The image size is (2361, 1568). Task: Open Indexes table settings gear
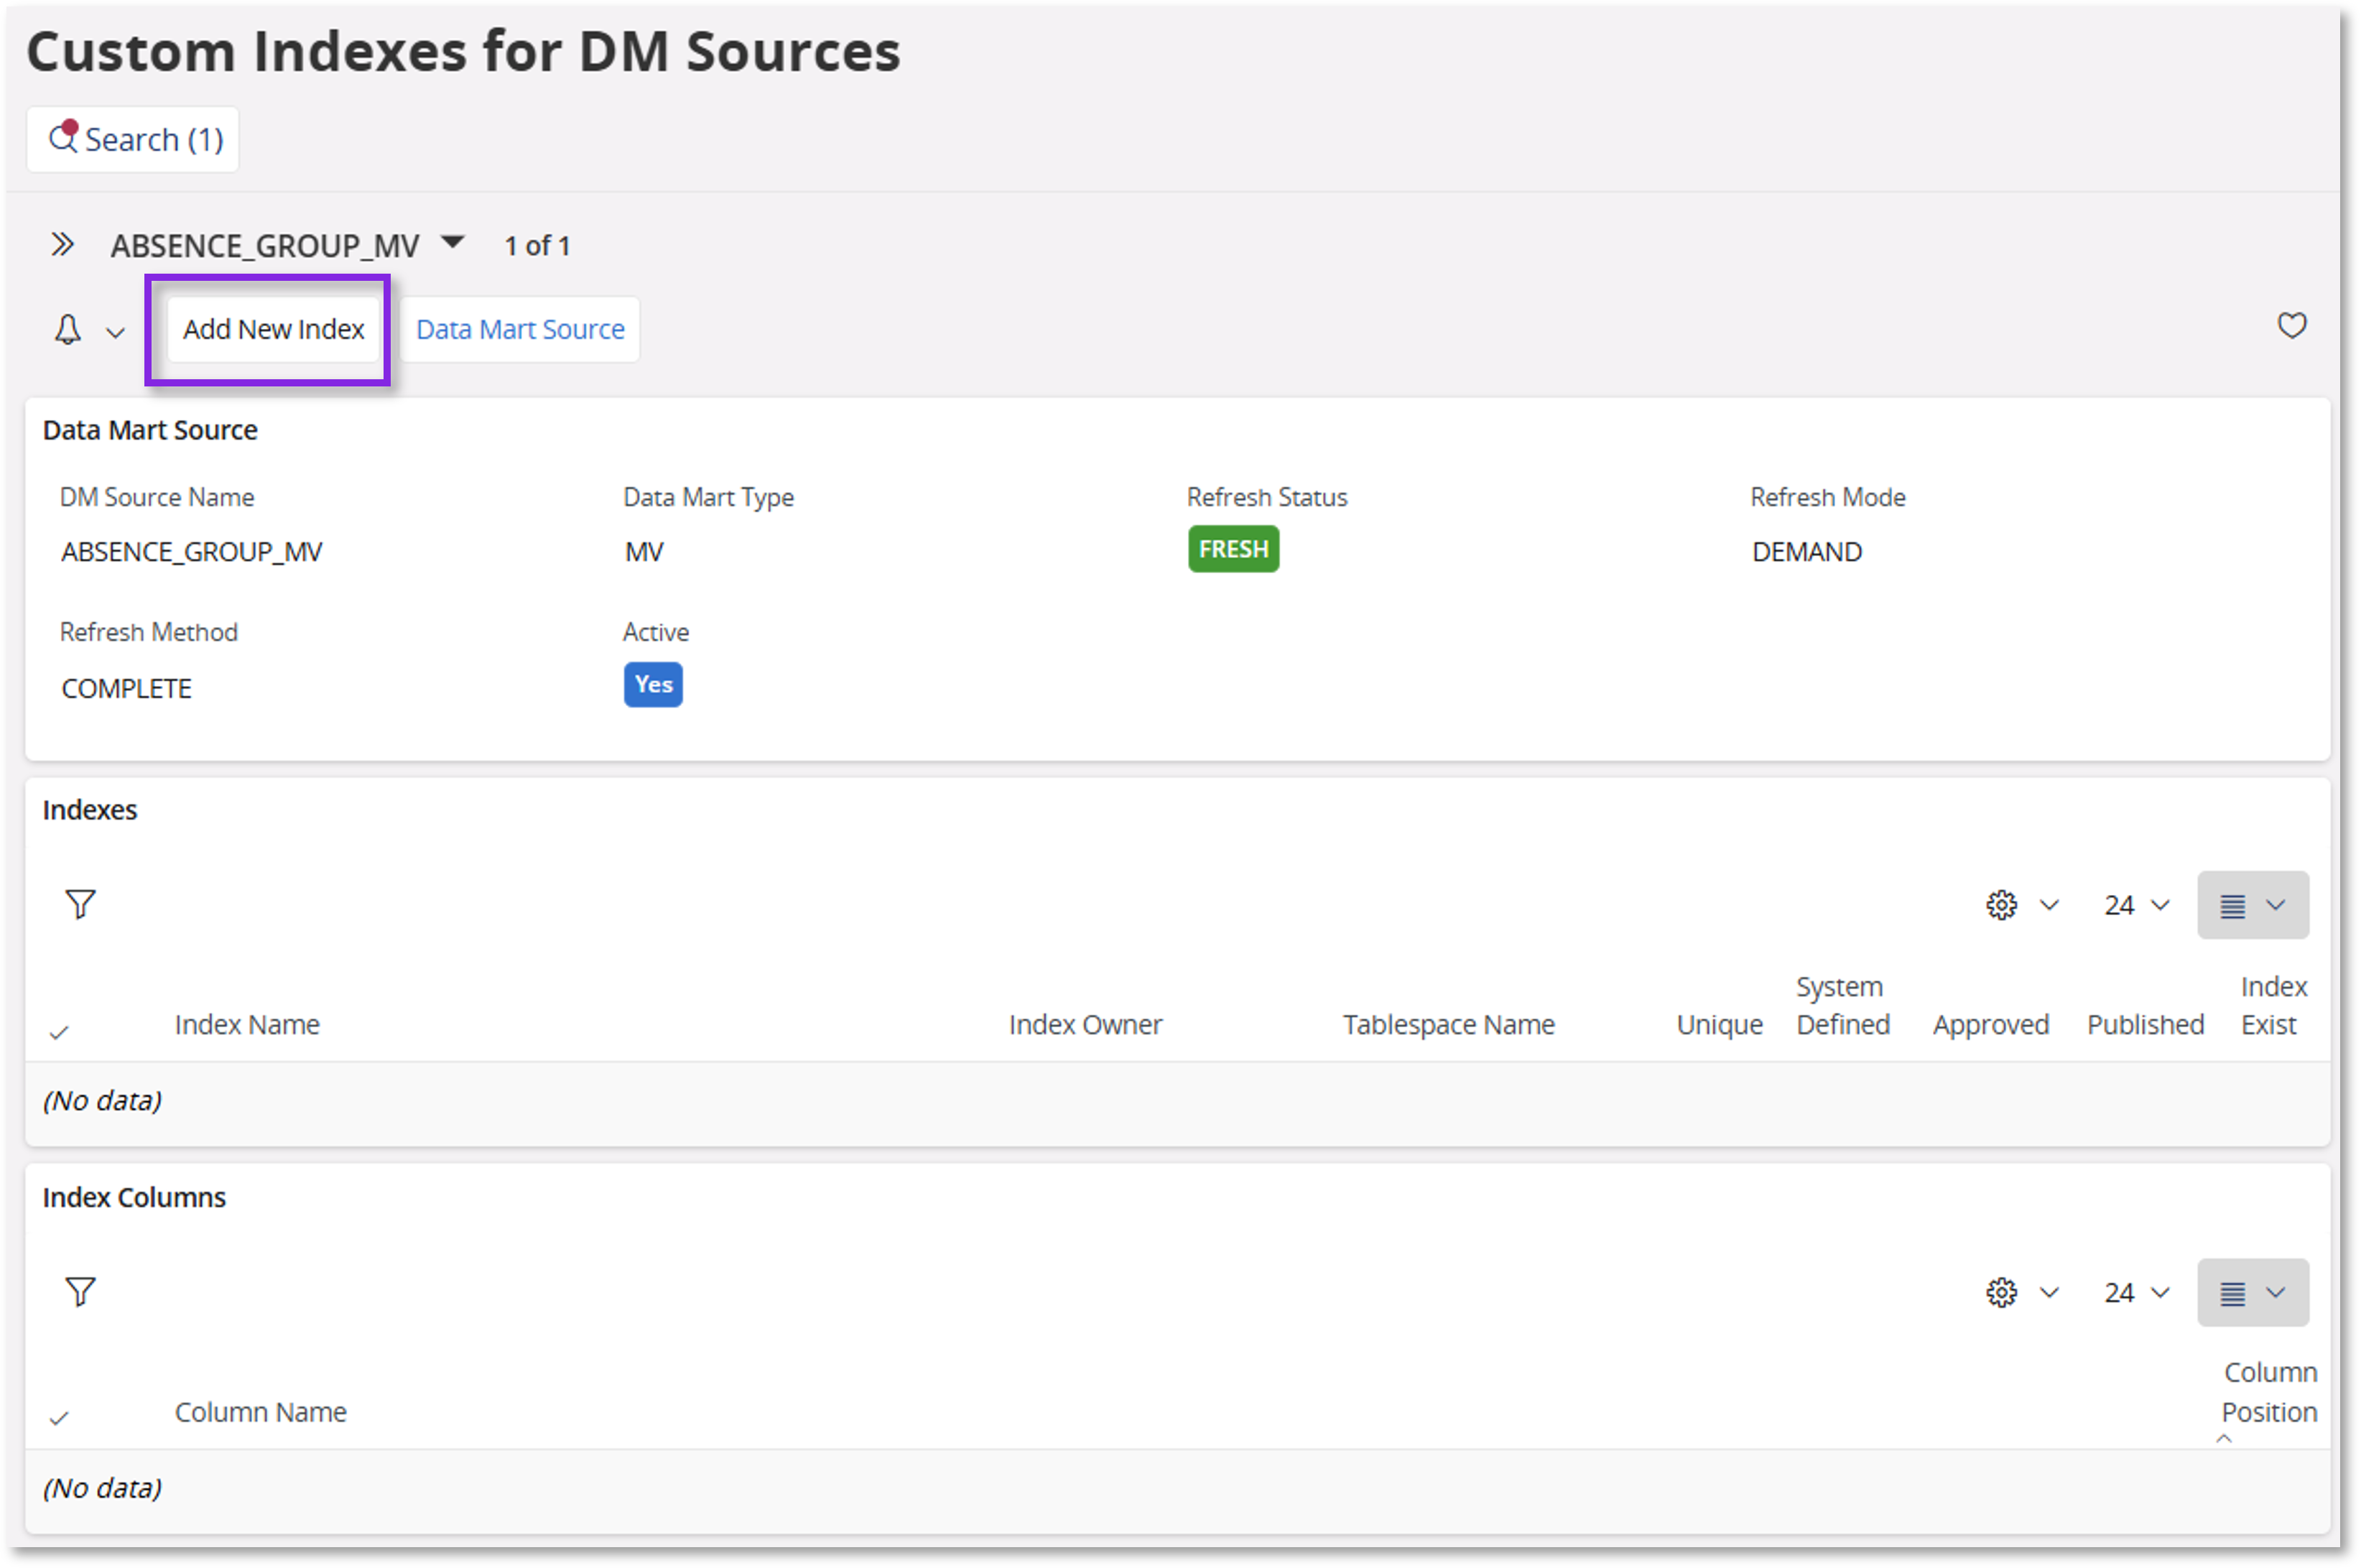[2001, 905]
